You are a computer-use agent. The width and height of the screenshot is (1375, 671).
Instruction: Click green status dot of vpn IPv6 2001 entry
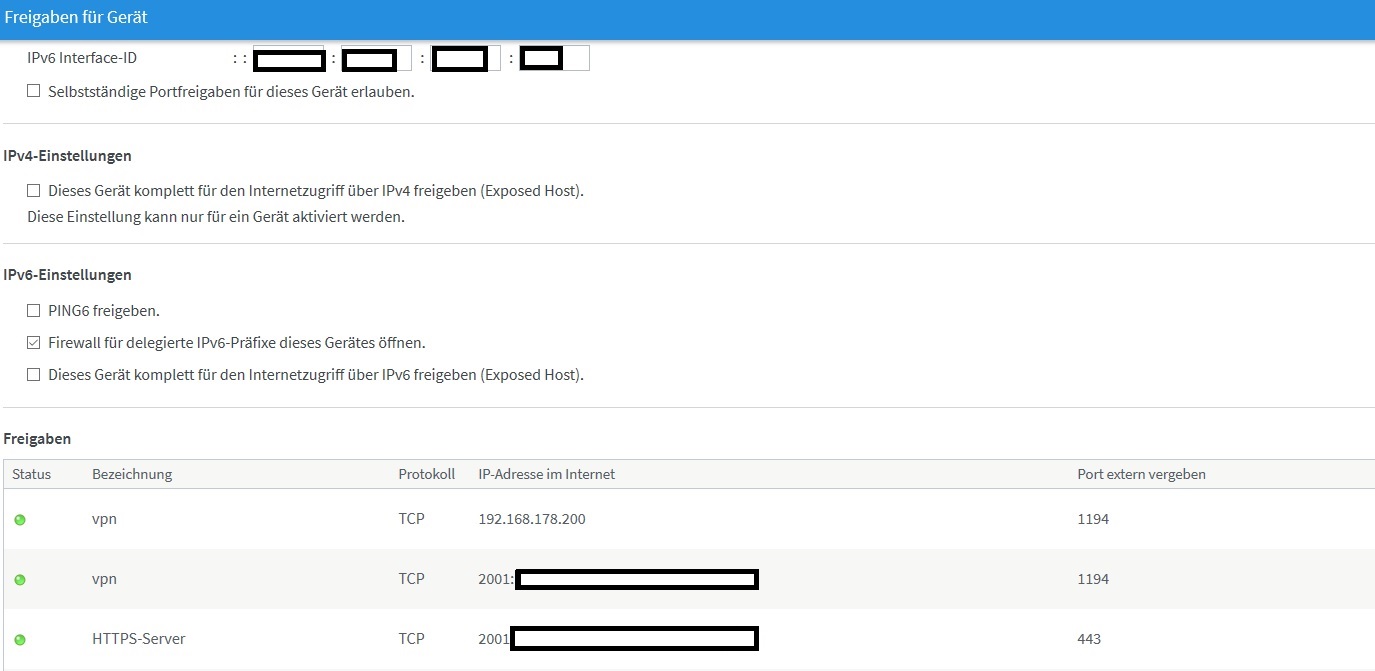coord(20,580)
